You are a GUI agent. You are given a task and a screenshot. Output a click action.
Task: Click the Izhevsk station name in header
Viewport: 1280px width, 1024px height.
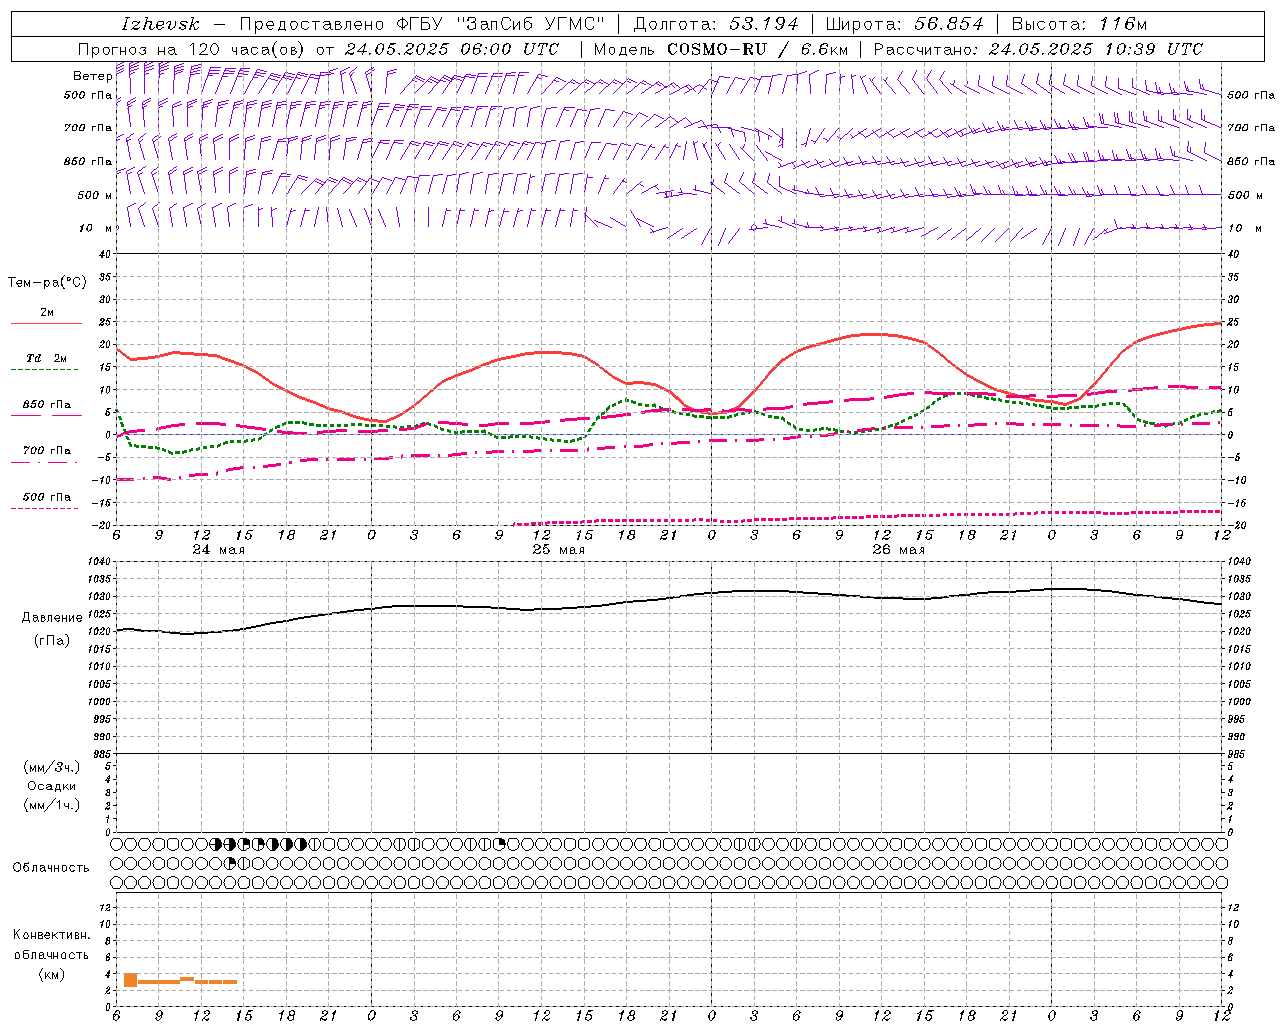(160, 24)
